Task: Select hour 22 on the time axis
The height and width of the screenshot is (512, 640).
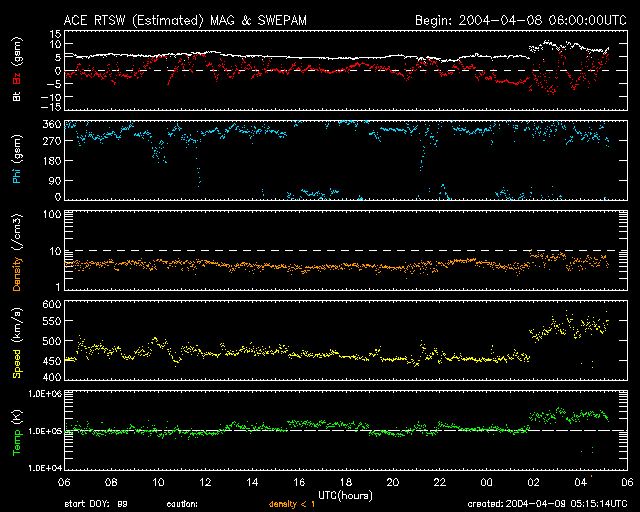Action: [438, 482]
